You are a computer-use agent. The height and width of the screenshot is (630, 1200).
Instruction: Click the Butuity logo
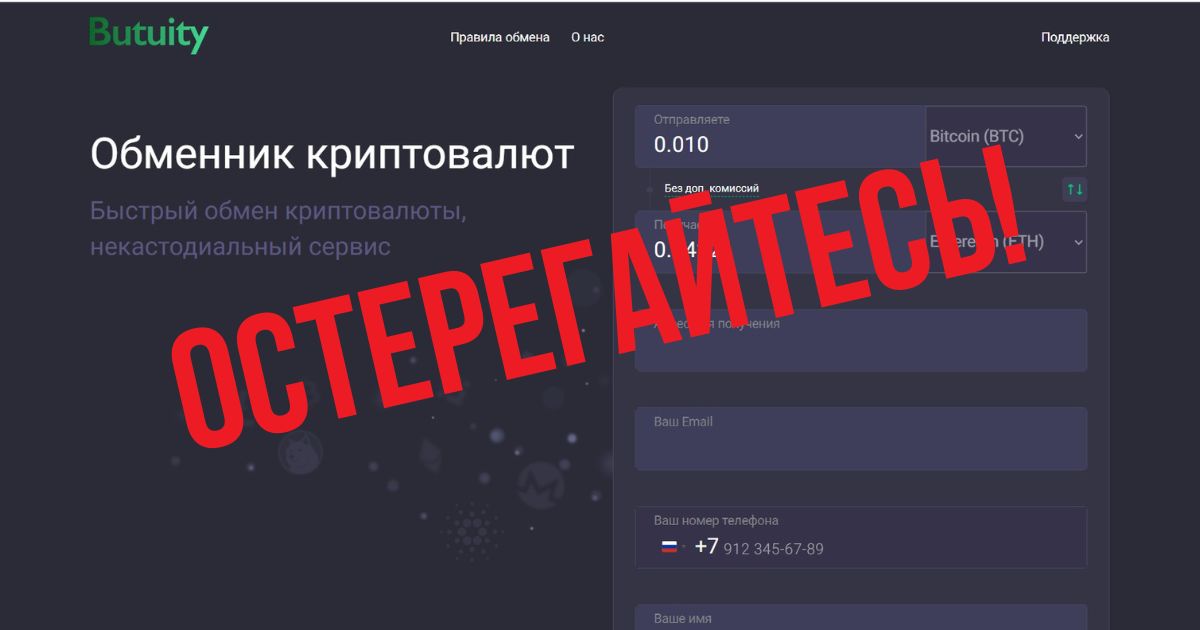(x=148, y=34)
